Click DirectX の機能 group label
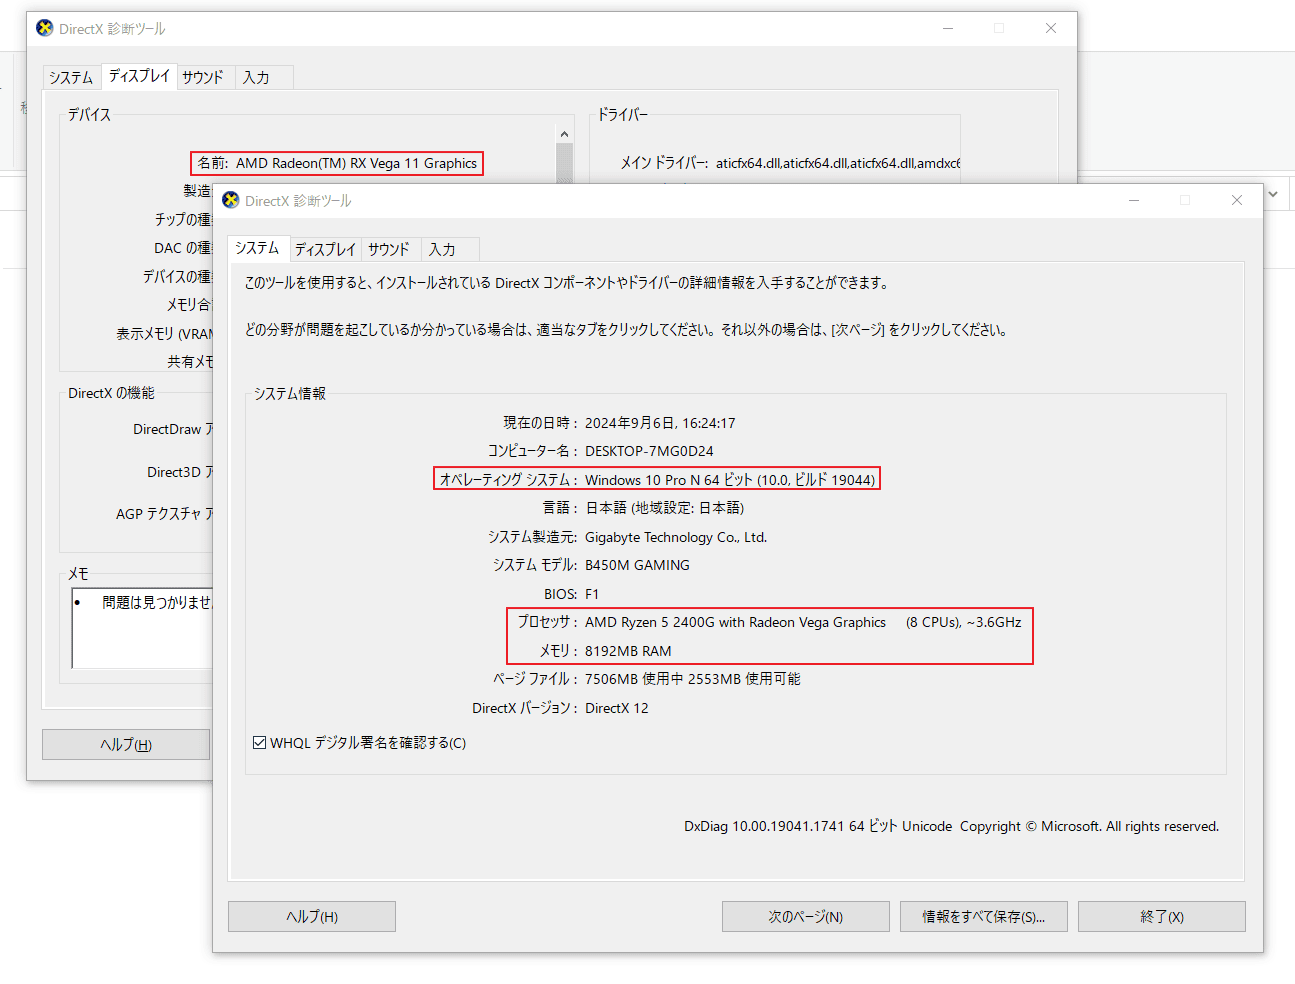1295x984 pixels. coord(111,393)
